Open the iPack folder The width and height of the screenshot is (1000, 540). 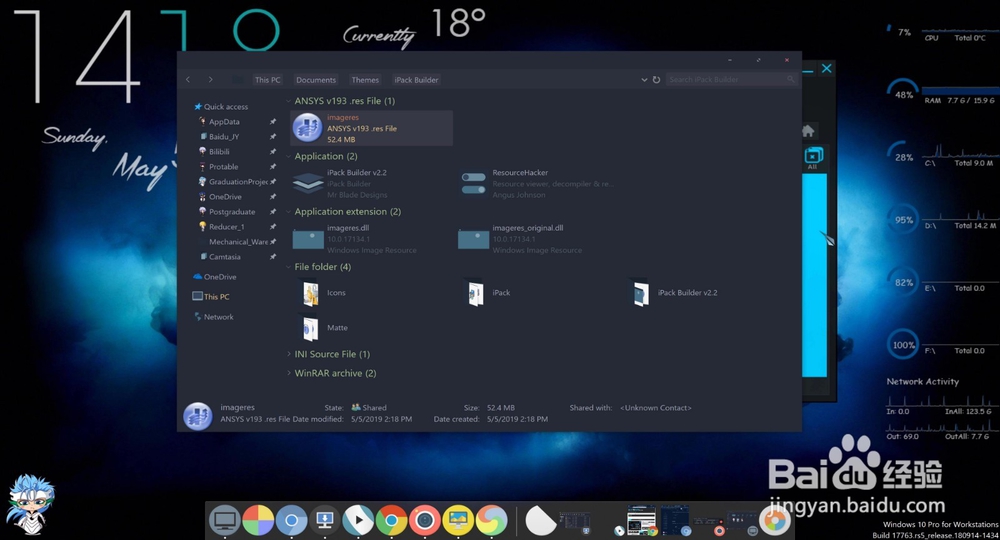pos(488,293)
